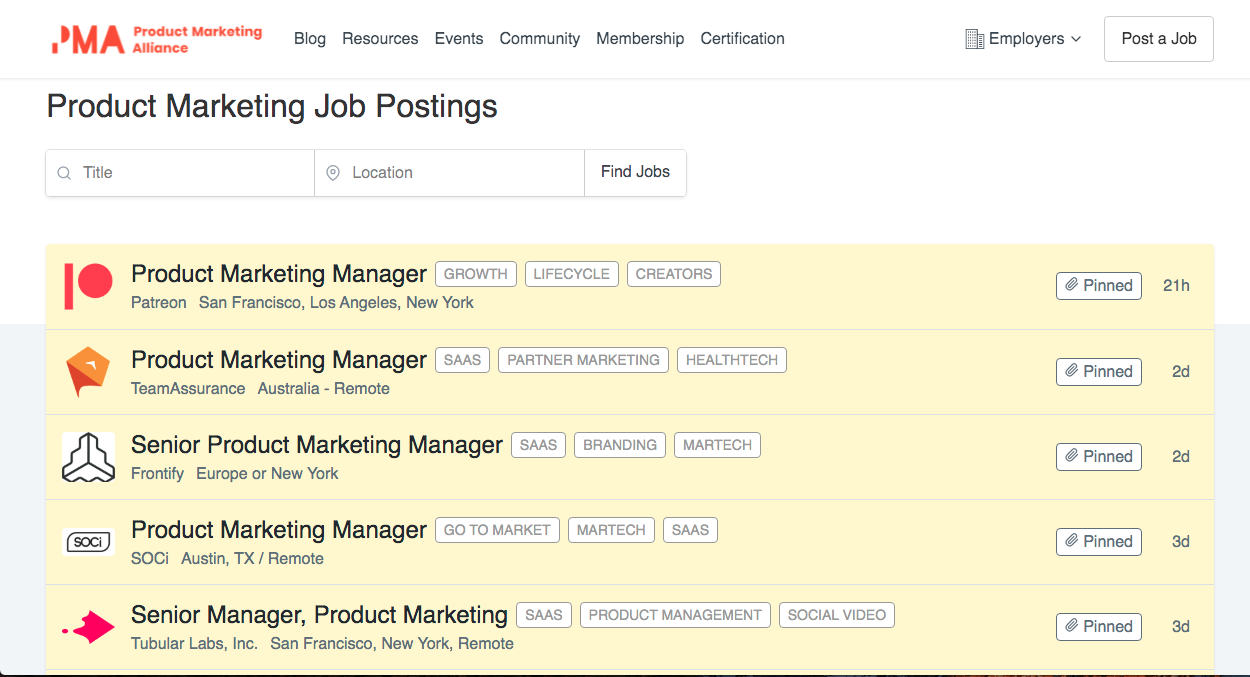The height and width of the screenshot is (677, 1250).
Task: Click the Pinned badge on Frontify row
Action: 1098,457
